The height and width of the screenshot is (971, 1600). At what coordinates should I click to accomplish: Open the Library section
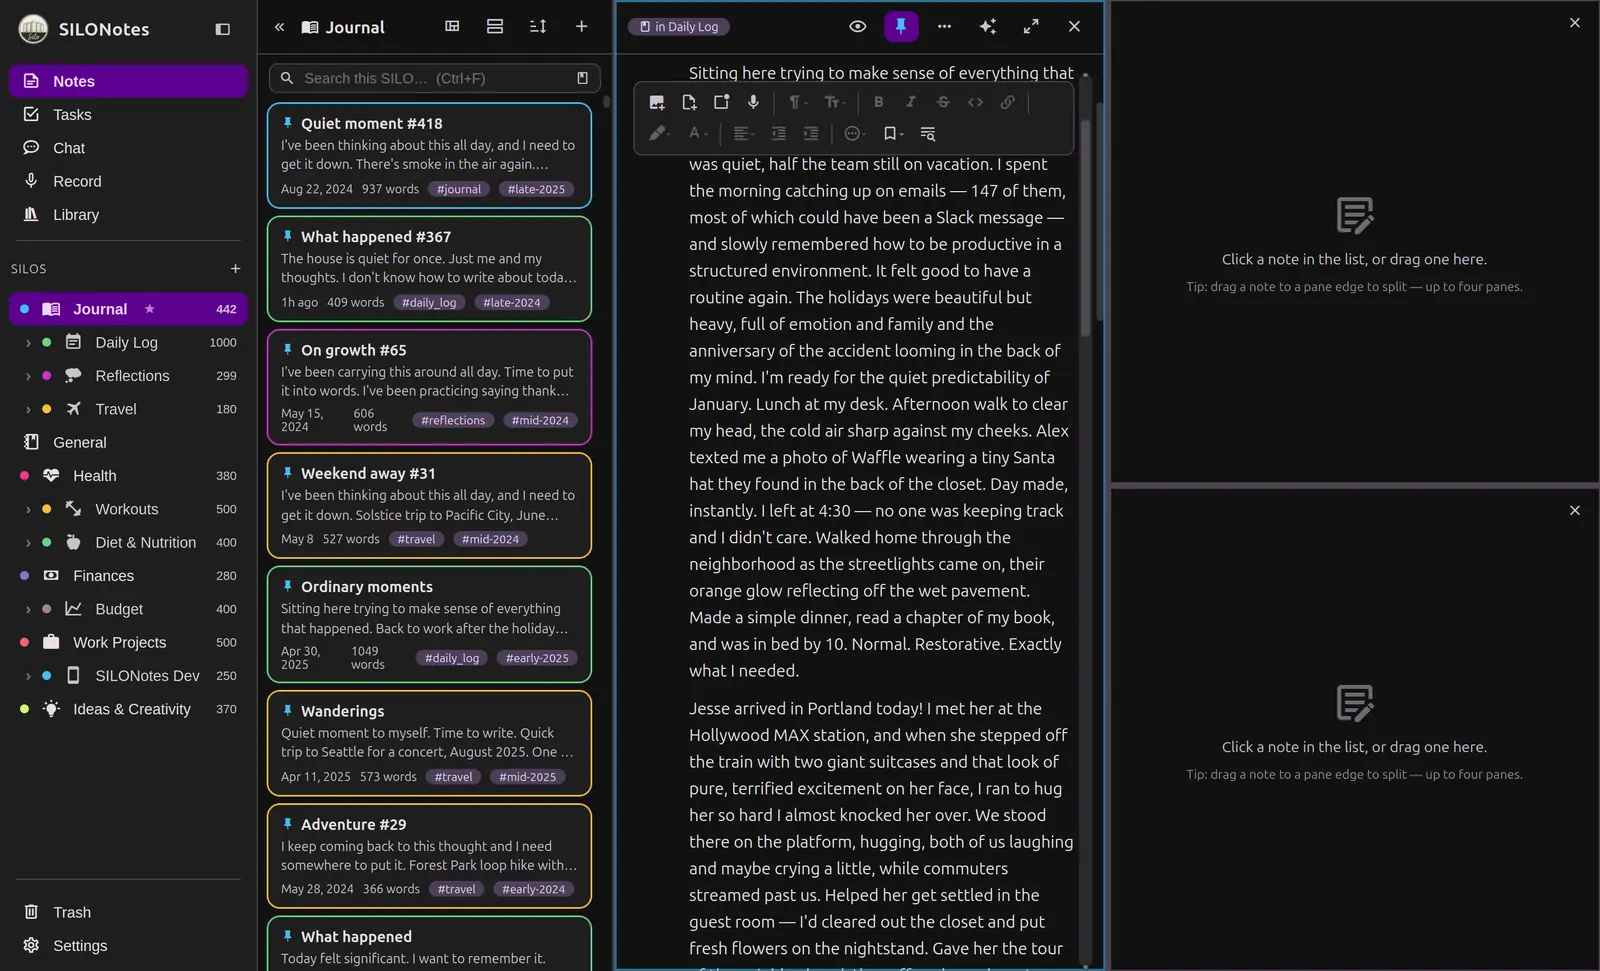pos(128,215)
